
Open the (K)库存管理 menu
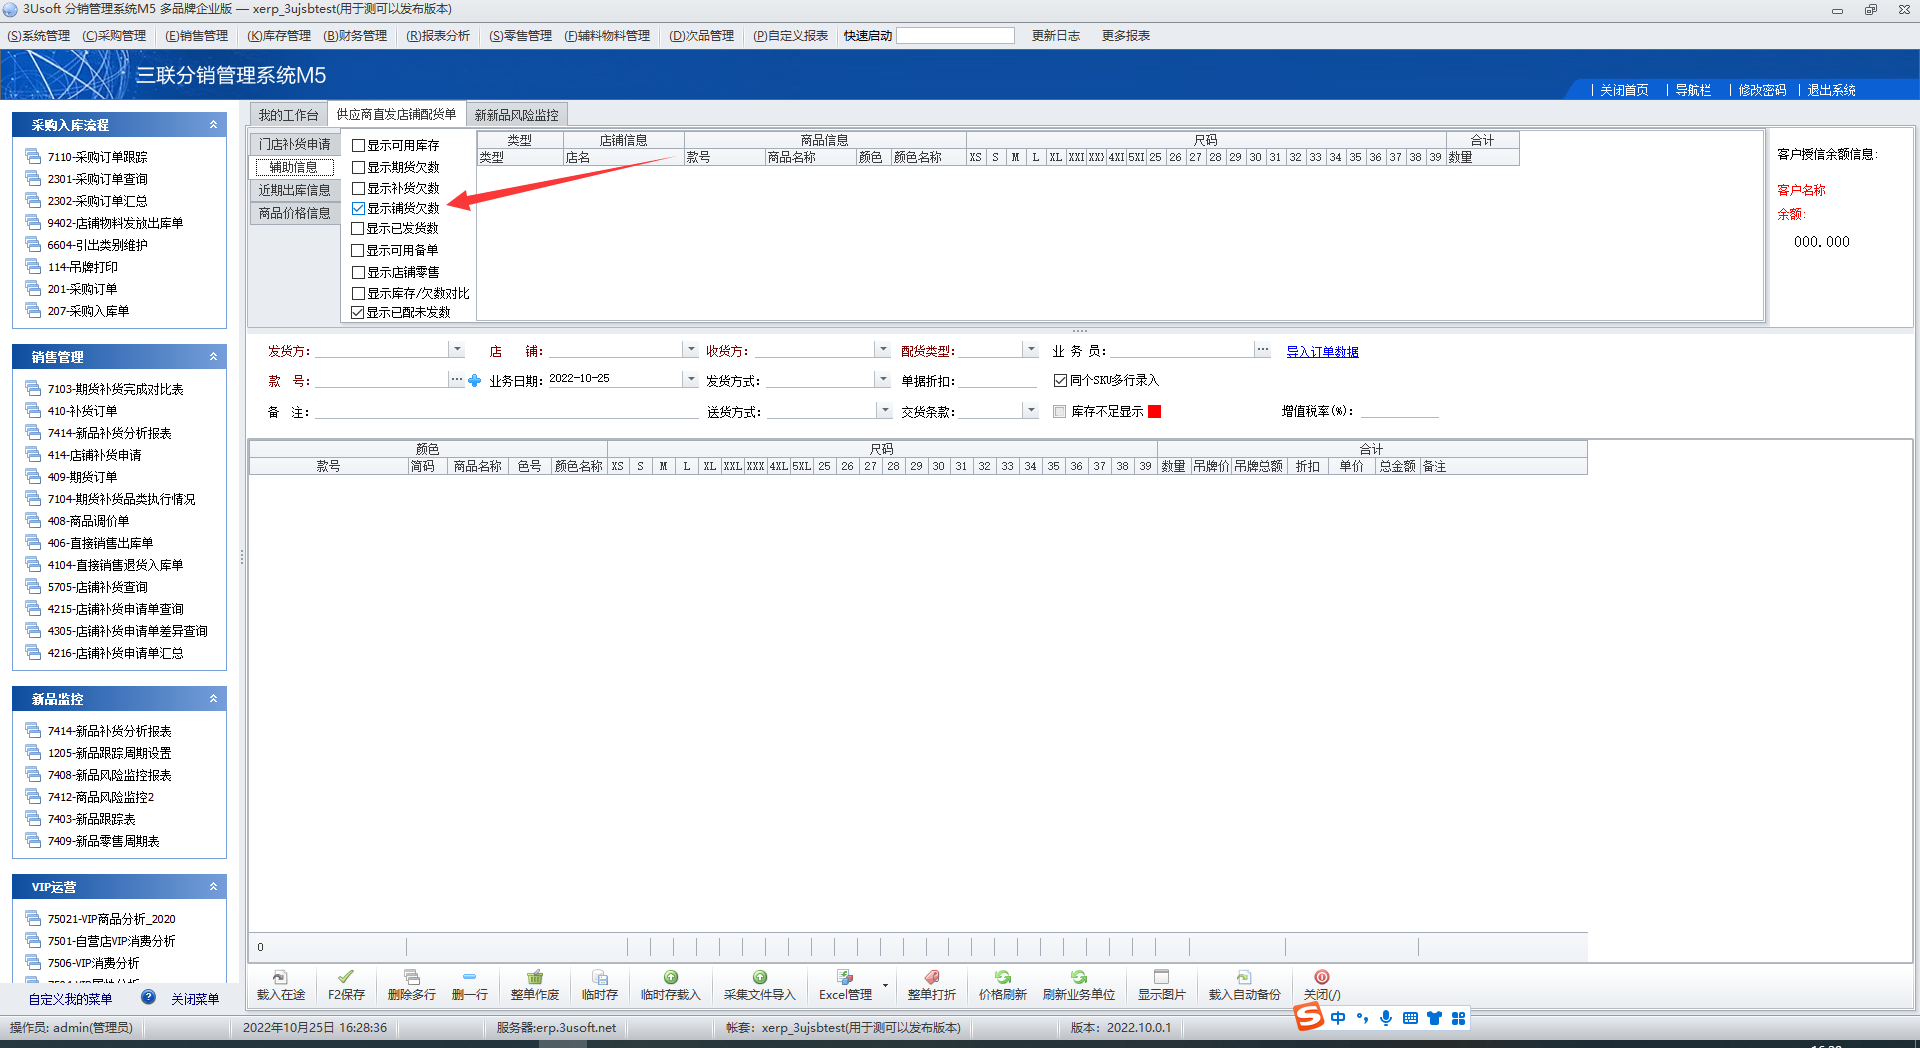tap(279, 36)
